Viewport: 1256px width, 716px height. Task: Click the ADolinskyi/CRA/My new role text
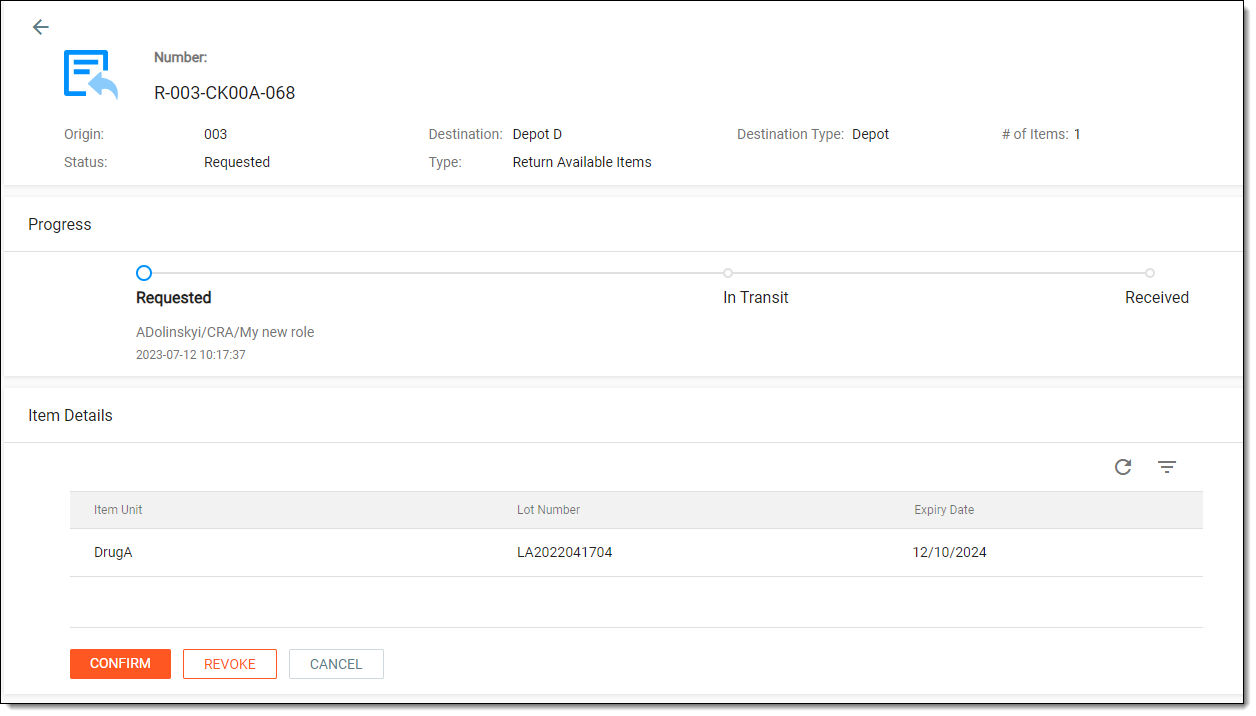225,332
